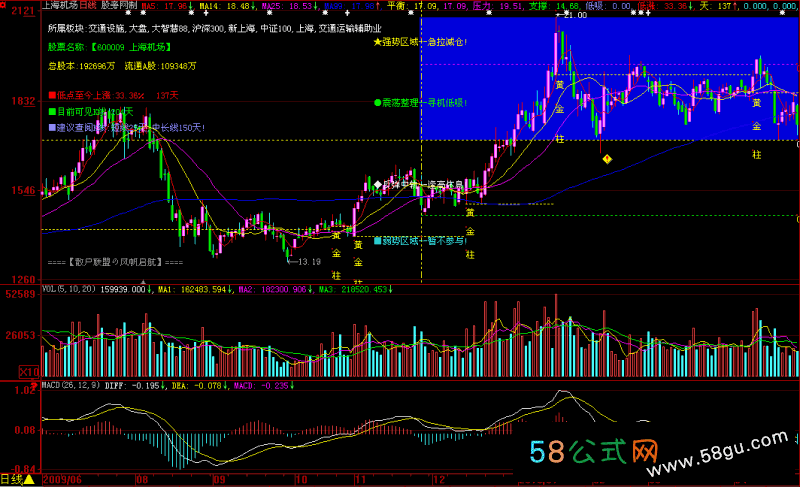This screenshot has width=800, height=487.
Task: Click the 21.00 high price annotation
Action: (x=571, y=15)
